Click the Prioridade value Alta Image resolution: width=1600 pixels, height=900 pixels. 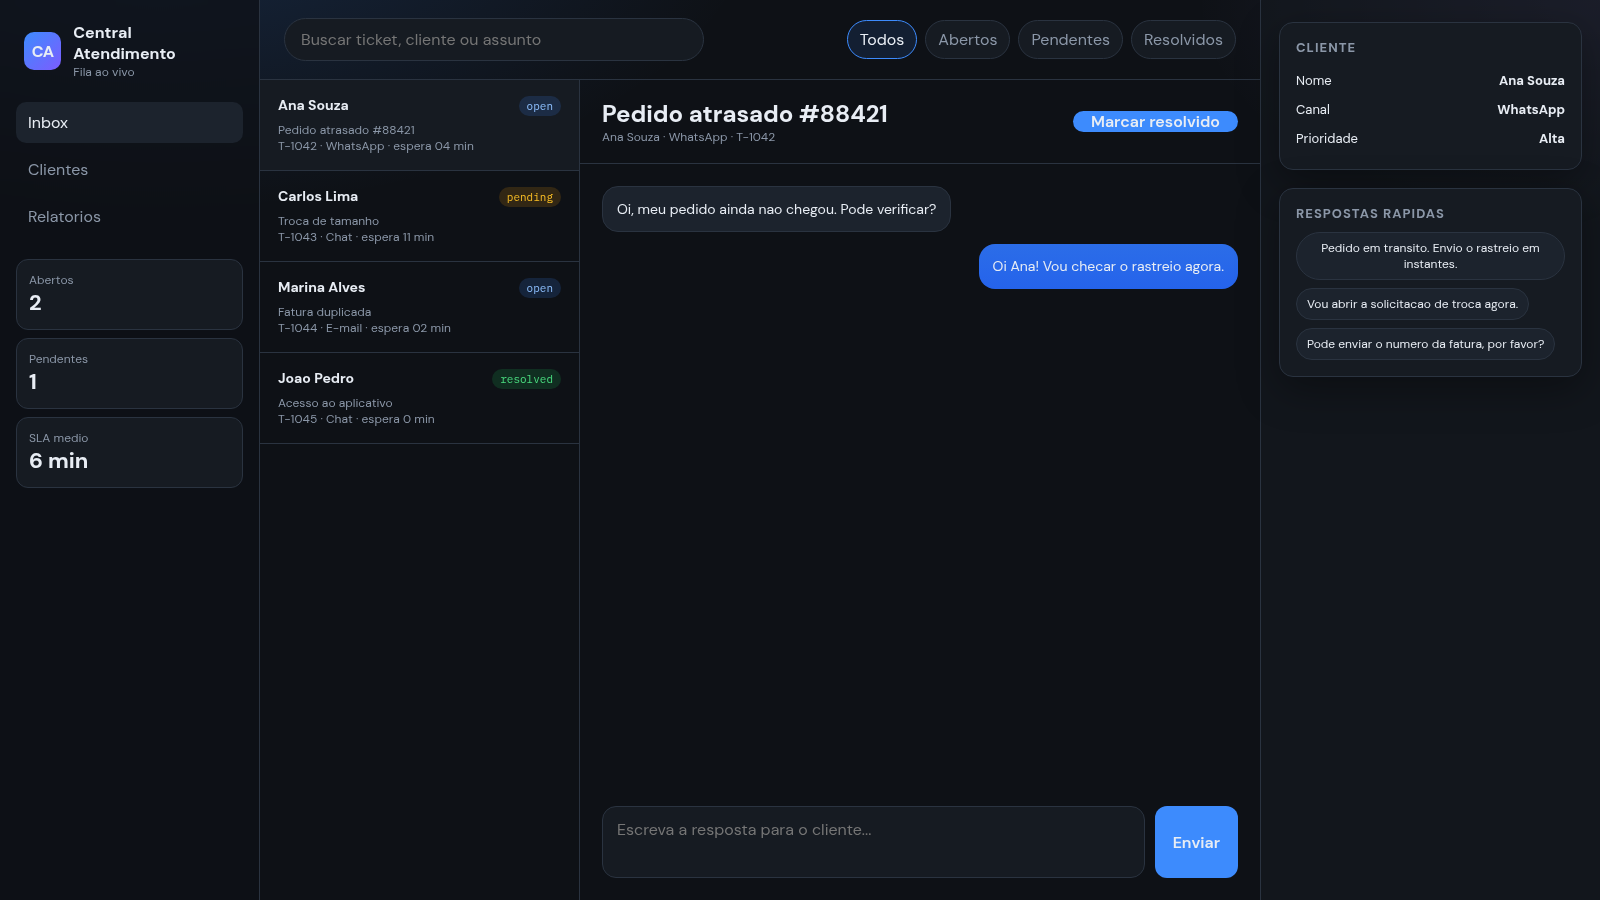tap(1551, 138)
